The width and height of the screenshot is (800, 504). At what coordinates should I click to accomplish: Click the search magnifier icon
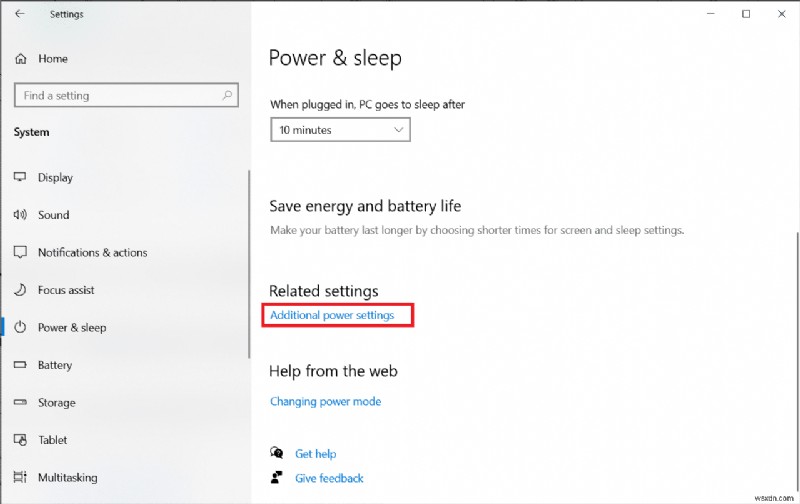click(228, 96)
